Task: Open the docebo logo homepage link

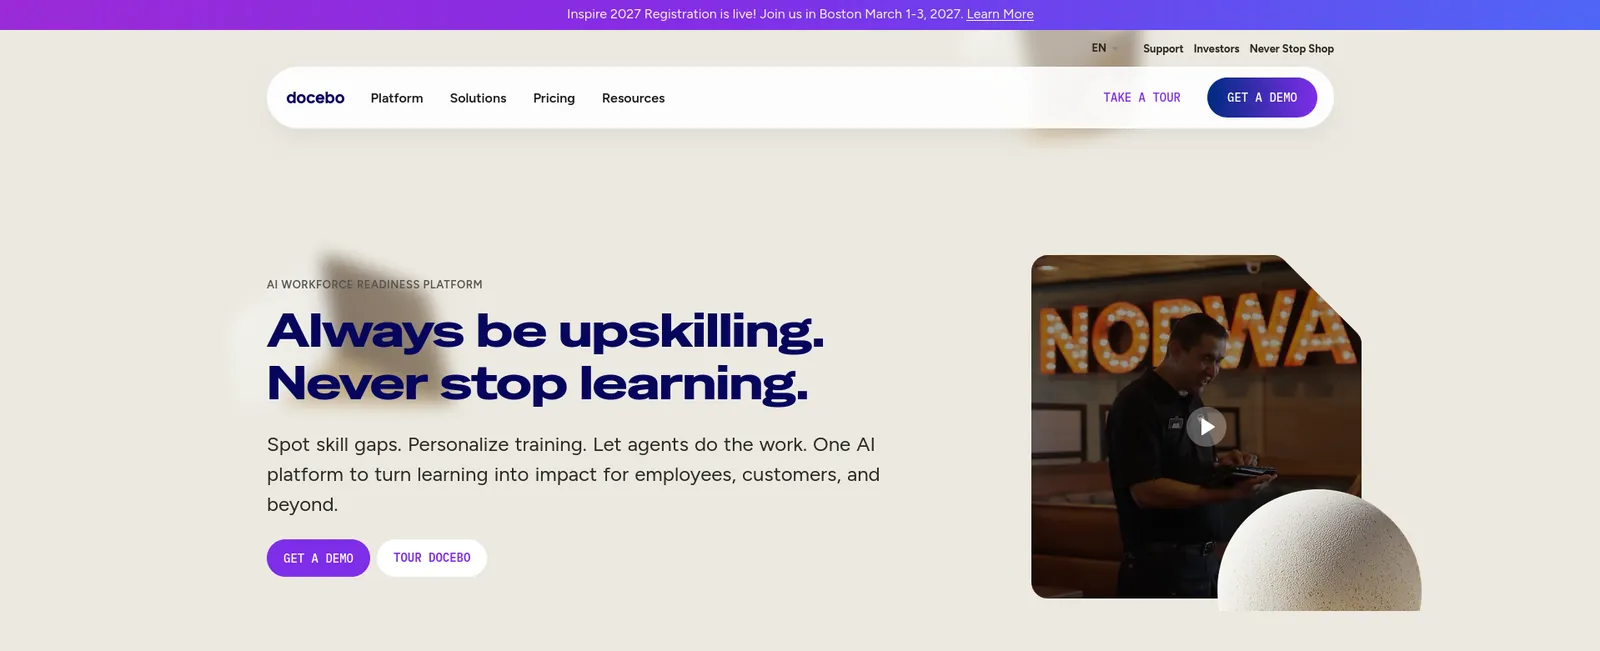Action: coord(315,98)
